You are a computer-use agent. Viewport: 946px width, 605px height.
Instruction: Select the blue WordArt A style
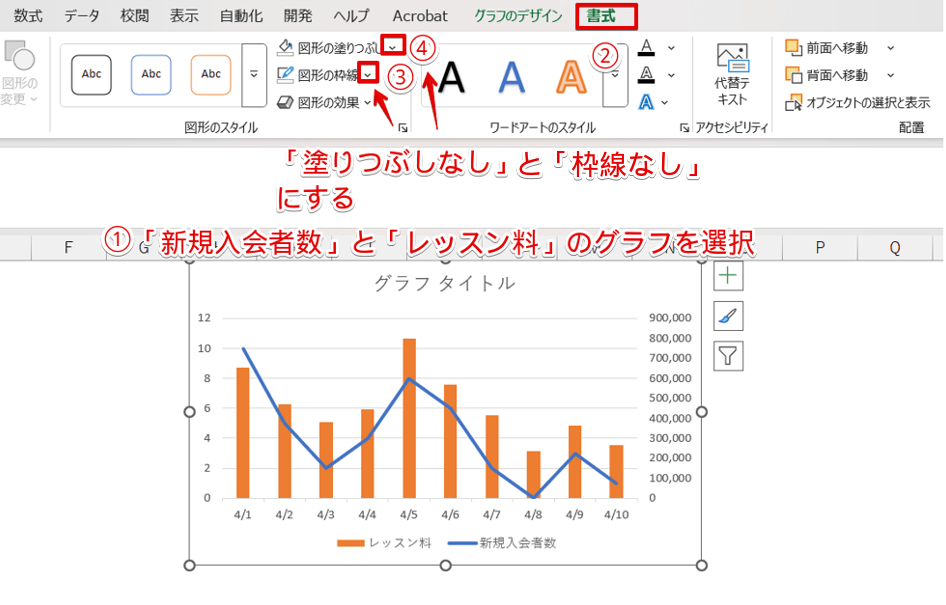pos(512,76)
